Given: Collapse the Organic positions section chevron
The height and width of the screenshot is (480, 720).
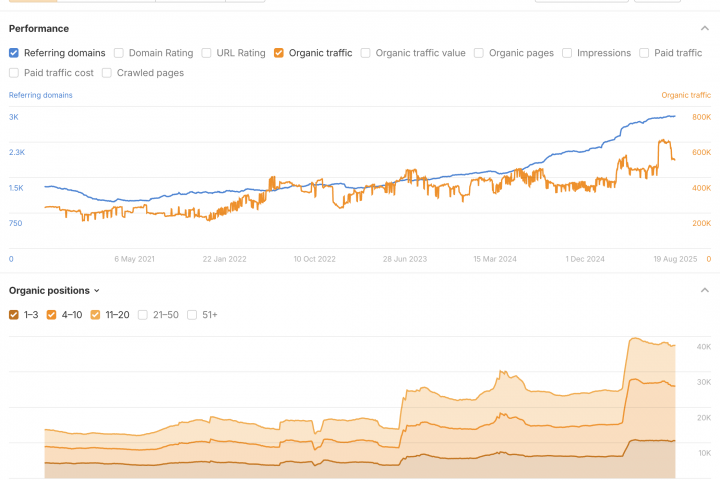Looking at the screenshot, I should [705, 290].
